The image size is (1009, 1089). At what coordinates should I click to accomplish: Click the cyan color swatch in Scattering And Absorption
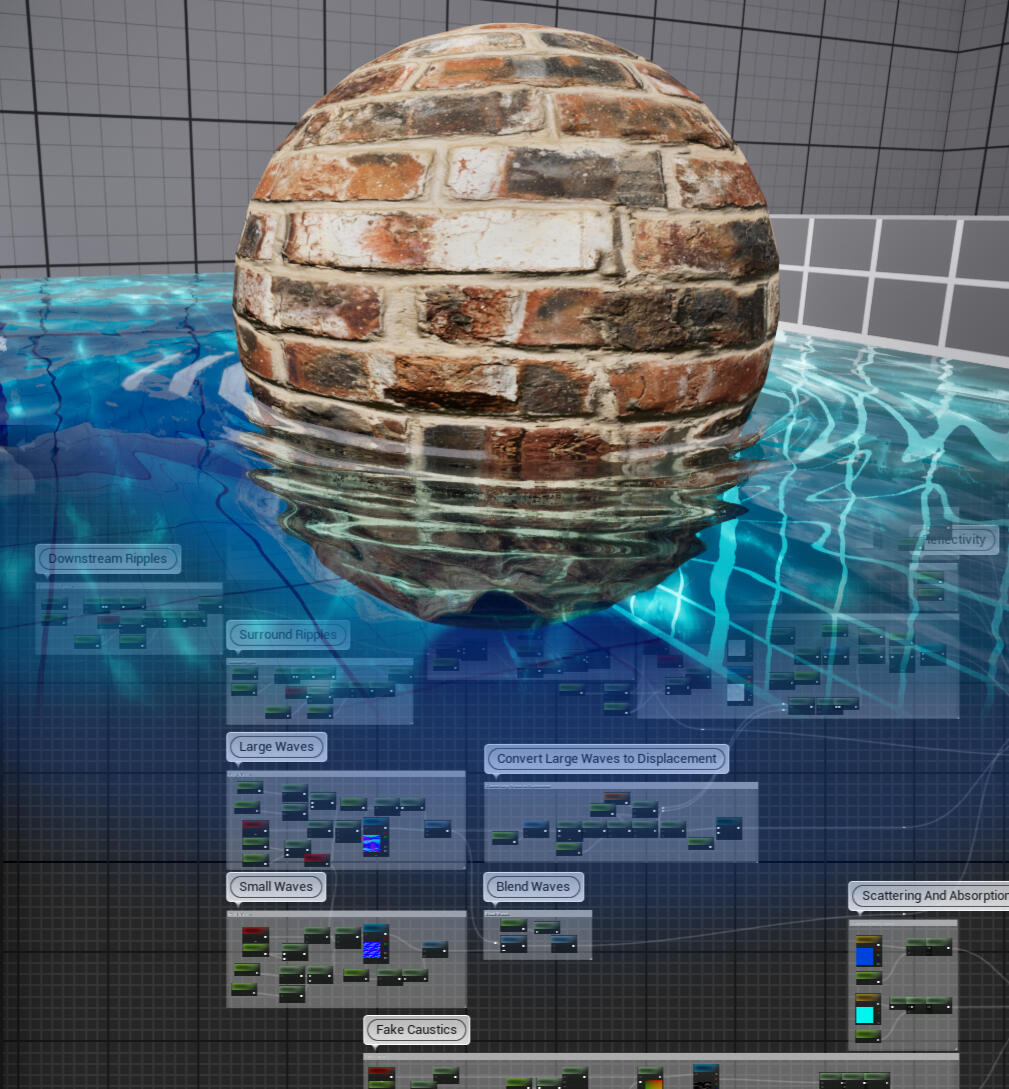866,1015
